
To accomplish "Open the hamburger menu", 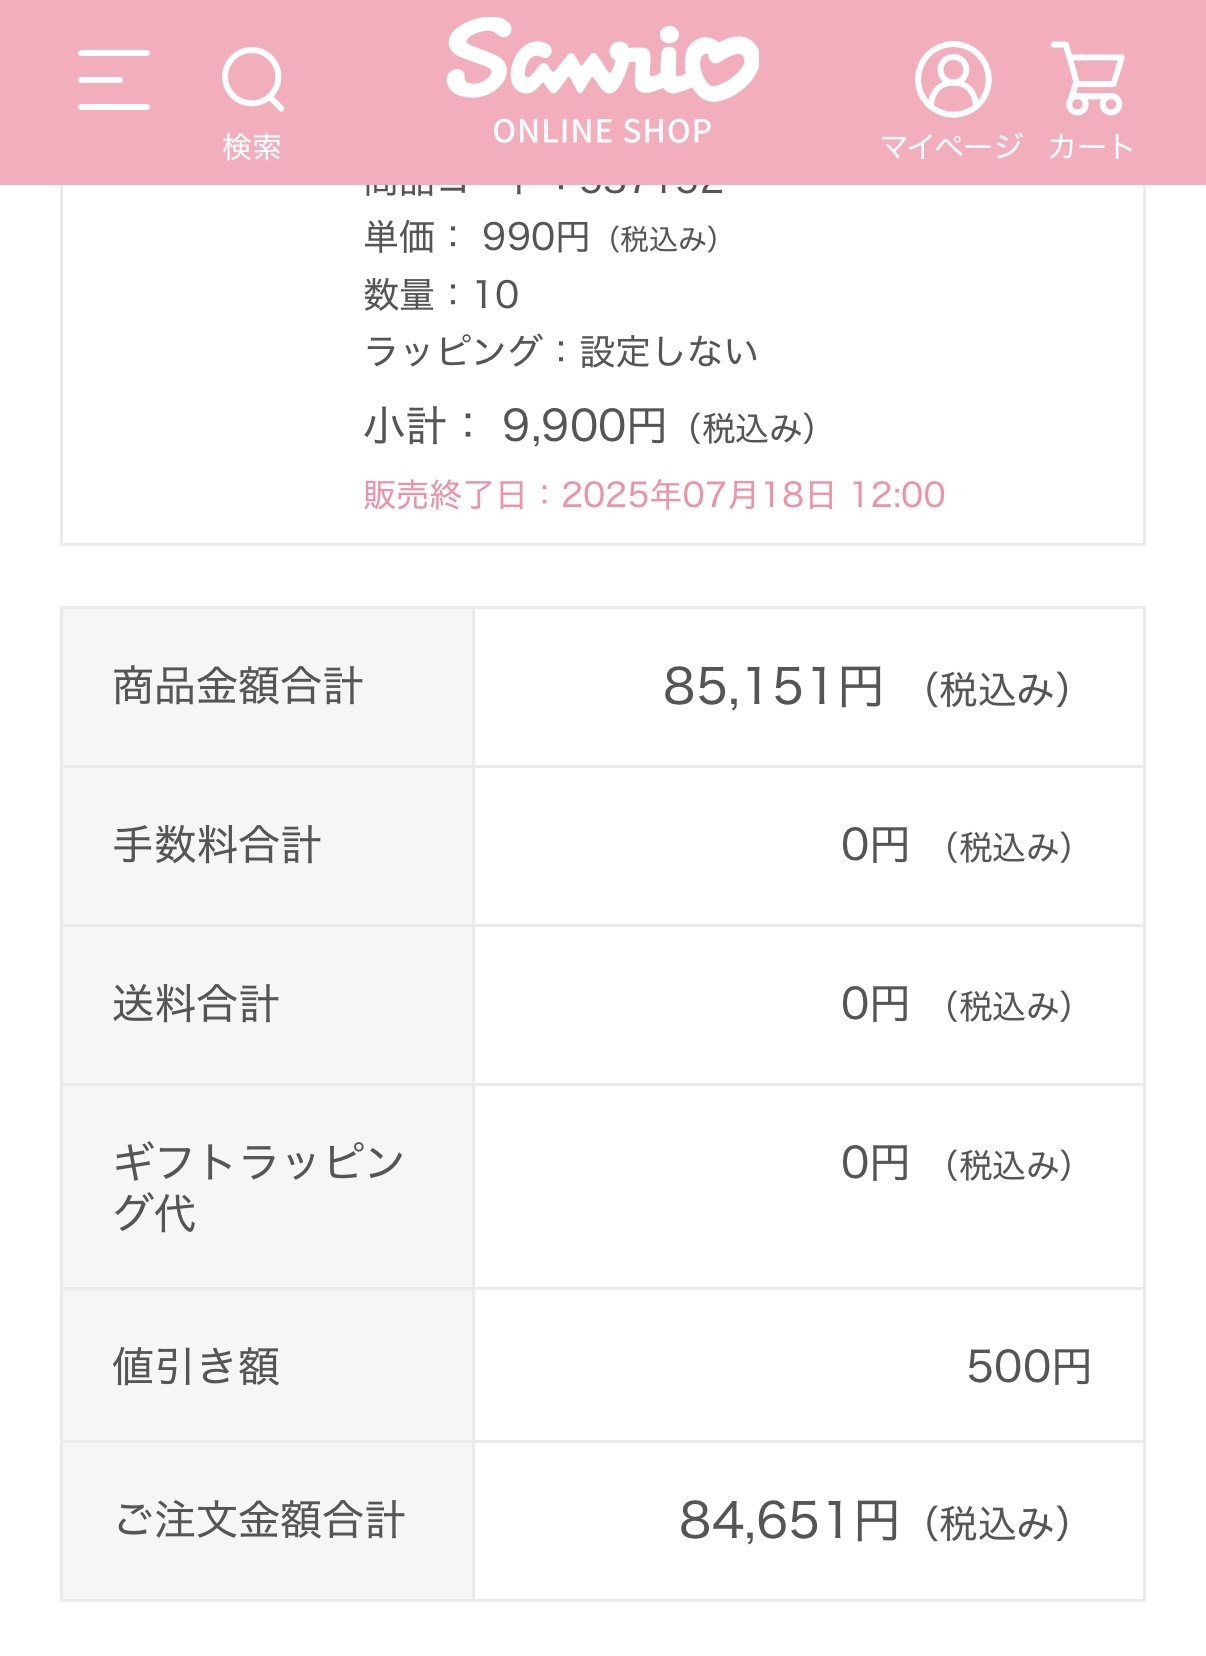I will click(114, 80).
